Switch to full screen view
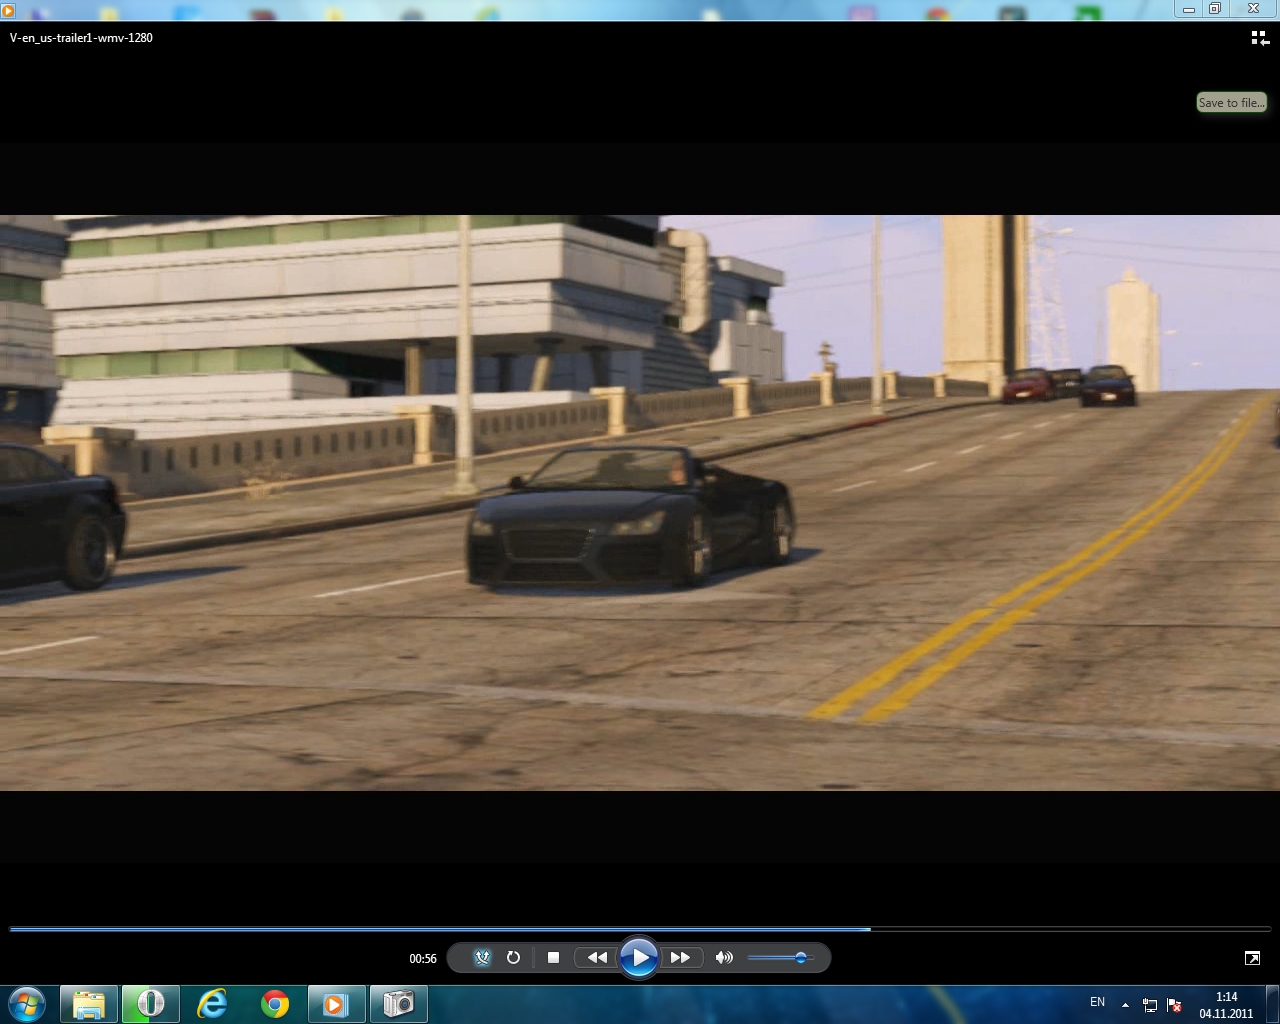 [x=1252, y=958]
